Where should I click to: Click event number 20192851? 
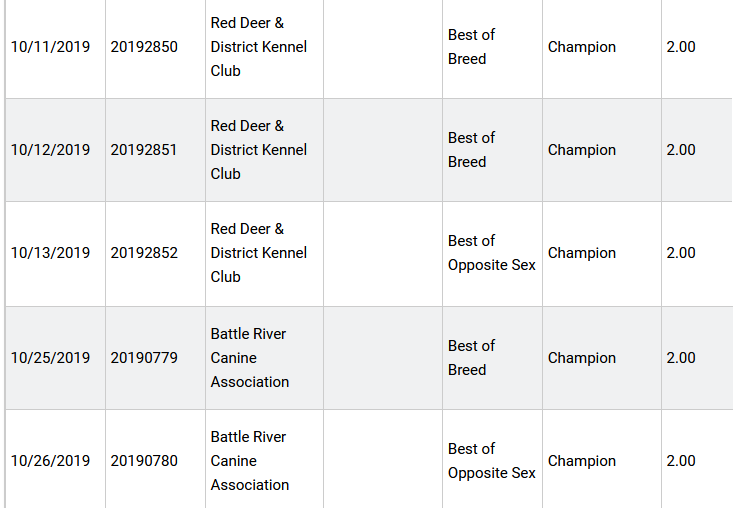tap(143, 150)
